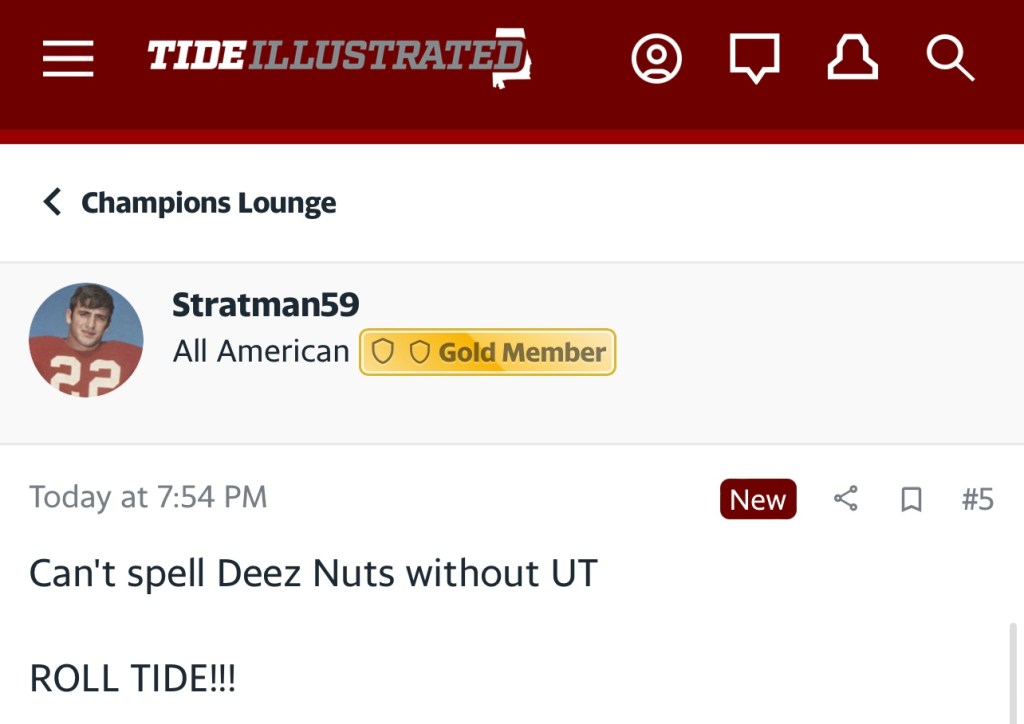Bookmark the post with the bookmark icon
1024x724 pixels.
[x=911, y=499]
